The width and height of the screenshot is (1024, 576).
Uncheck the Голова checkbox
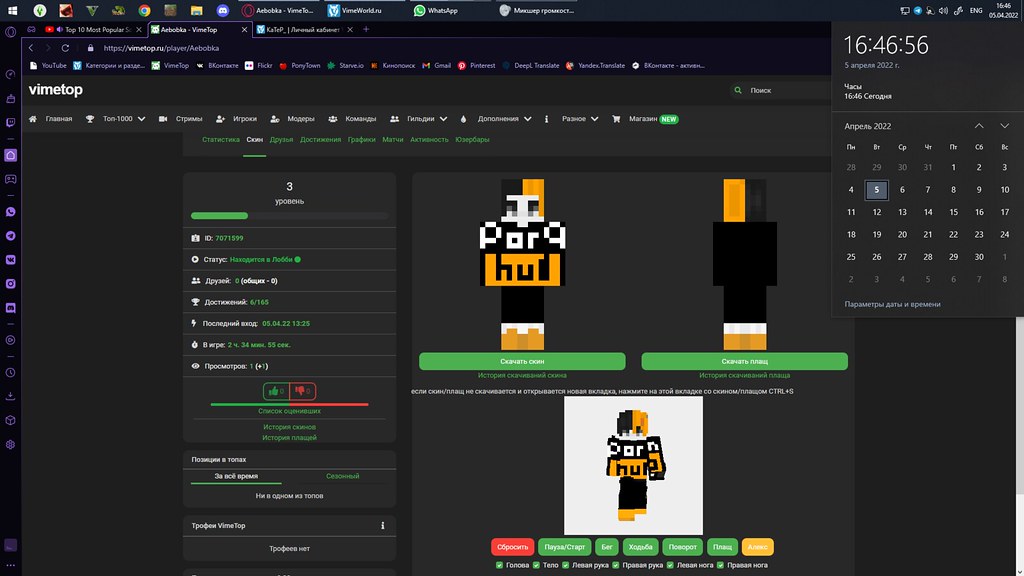[x=500, y=565]
